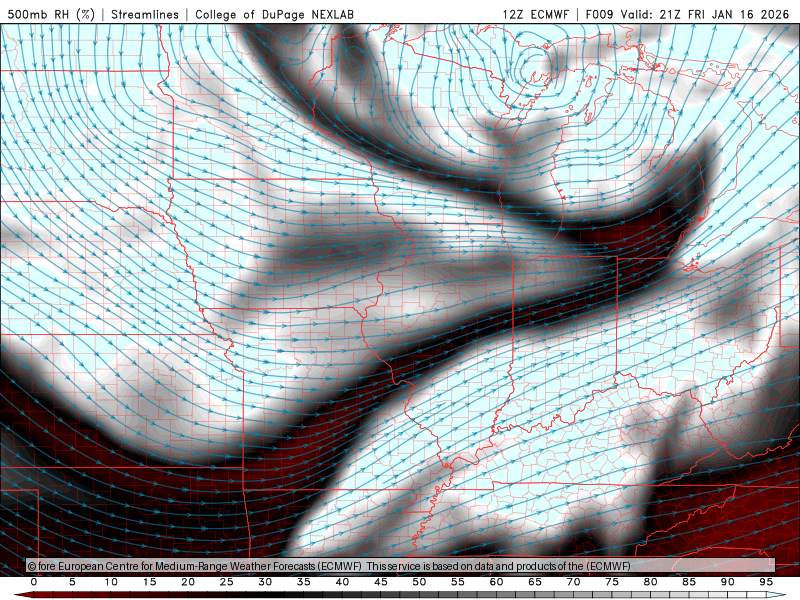This screenshot has width=800, height=600.
Task: Click the "95" value on color scale
Action: click(766, 582)
